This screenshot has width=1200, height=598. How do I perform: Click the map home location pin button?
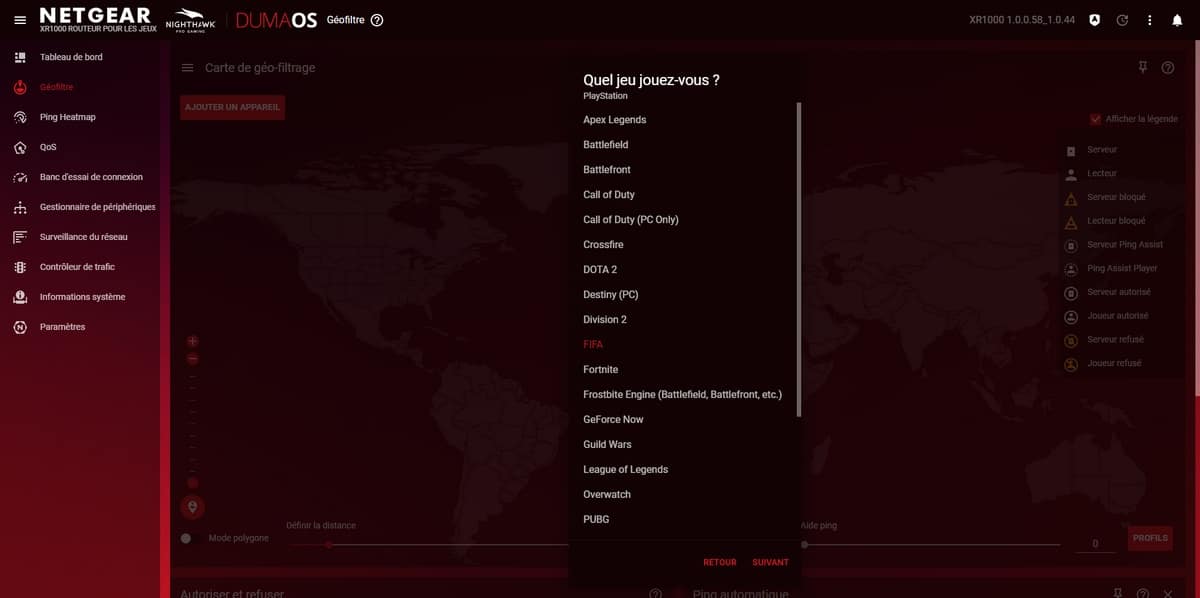(x=193, y=507)
